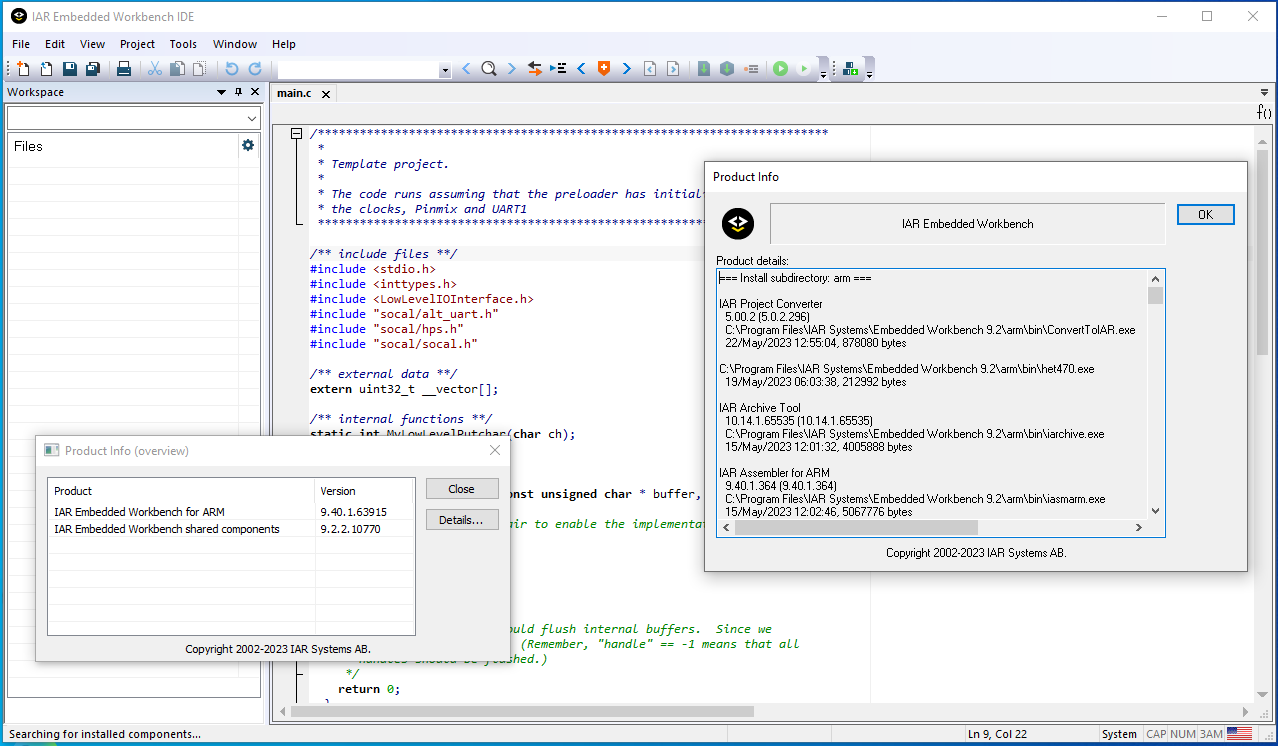Click the Print toolbar icon
This screenshot has height=746, width=1278.
point(124,69)
